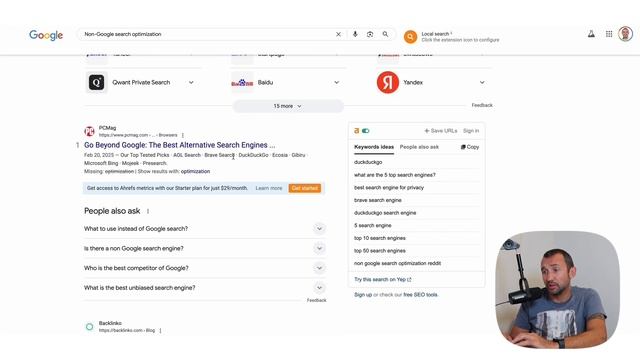Click into the Google search input field
Image resolution: width=640 pixels, height=360 pixels.
(x=206, y=34)
